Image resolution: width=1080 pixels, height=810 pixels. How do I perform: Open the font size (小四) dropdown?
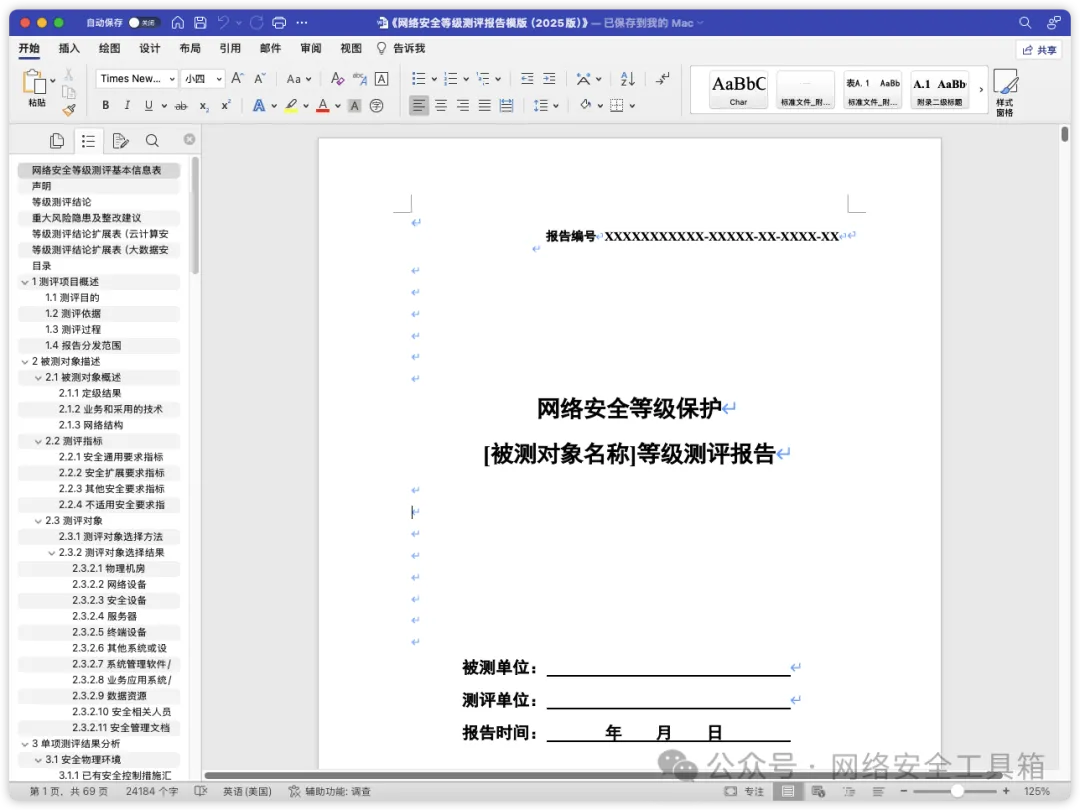[x=201, y=77]
